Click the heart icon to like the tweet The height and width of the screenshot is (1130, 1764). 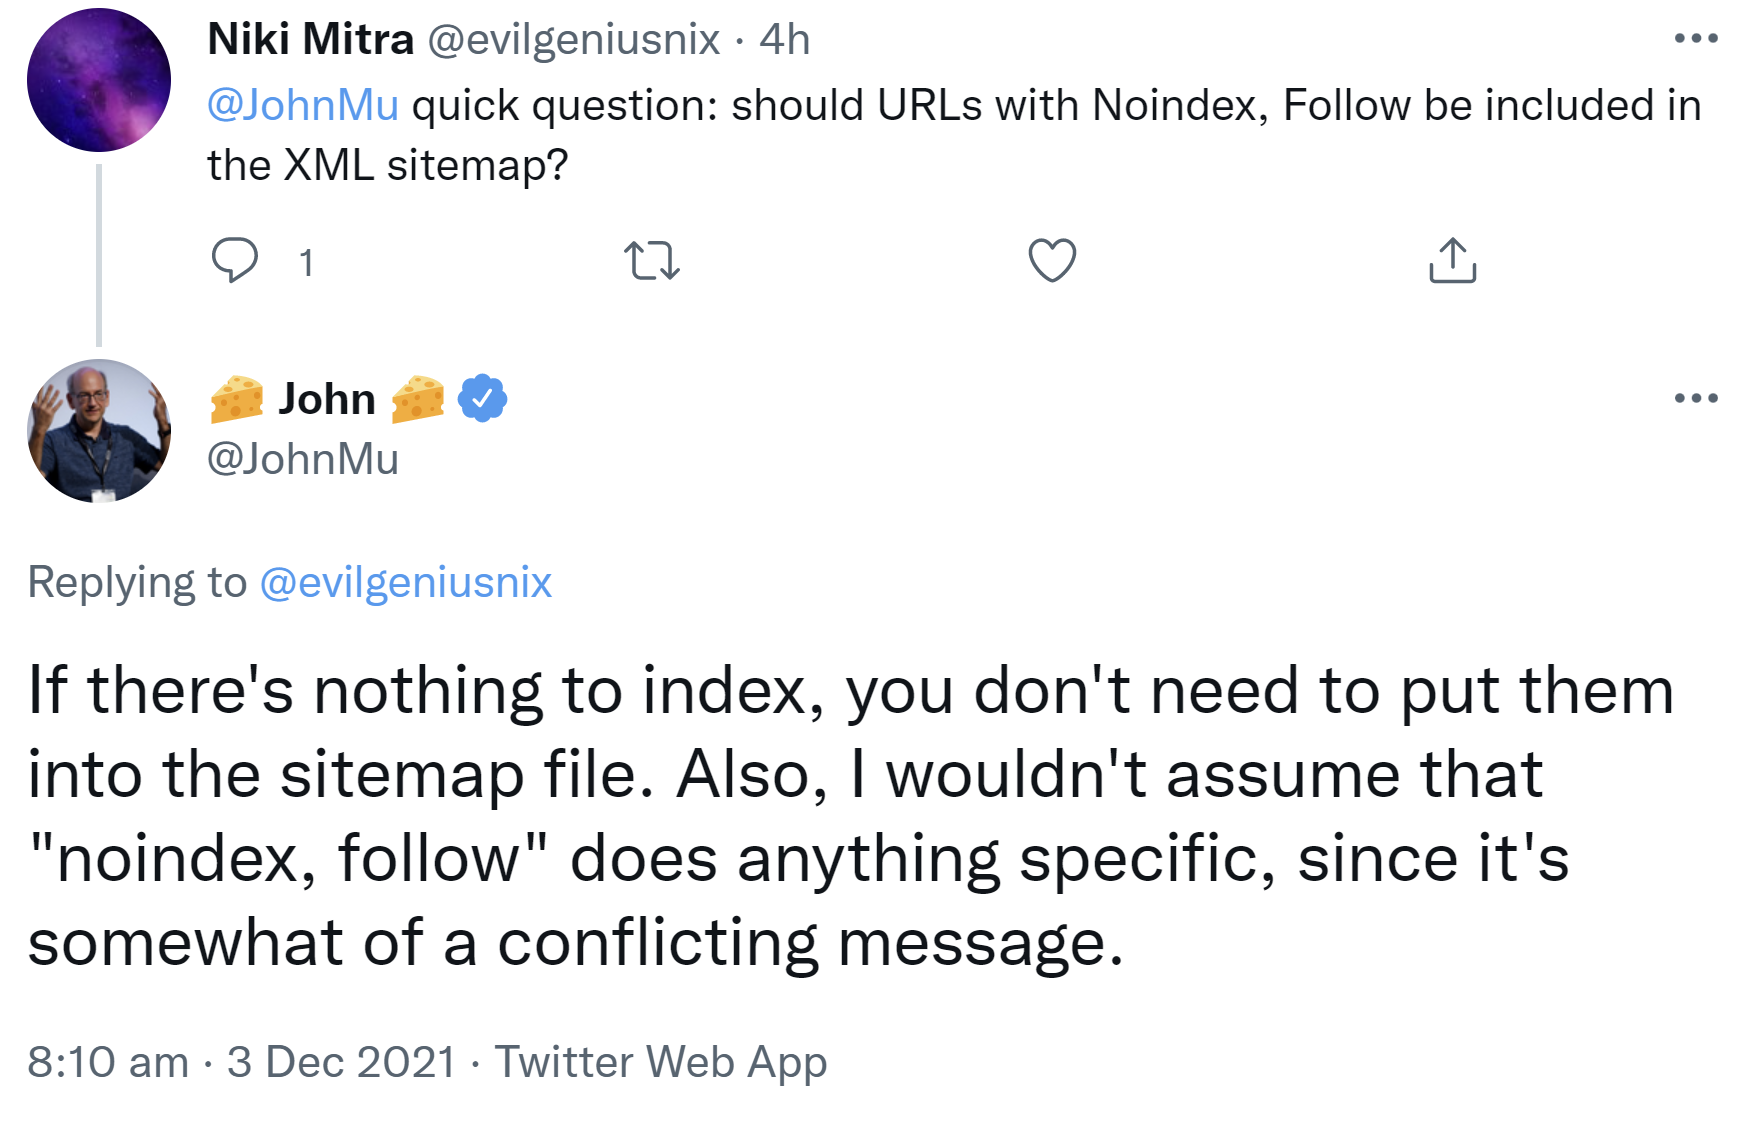point(1053,260)
